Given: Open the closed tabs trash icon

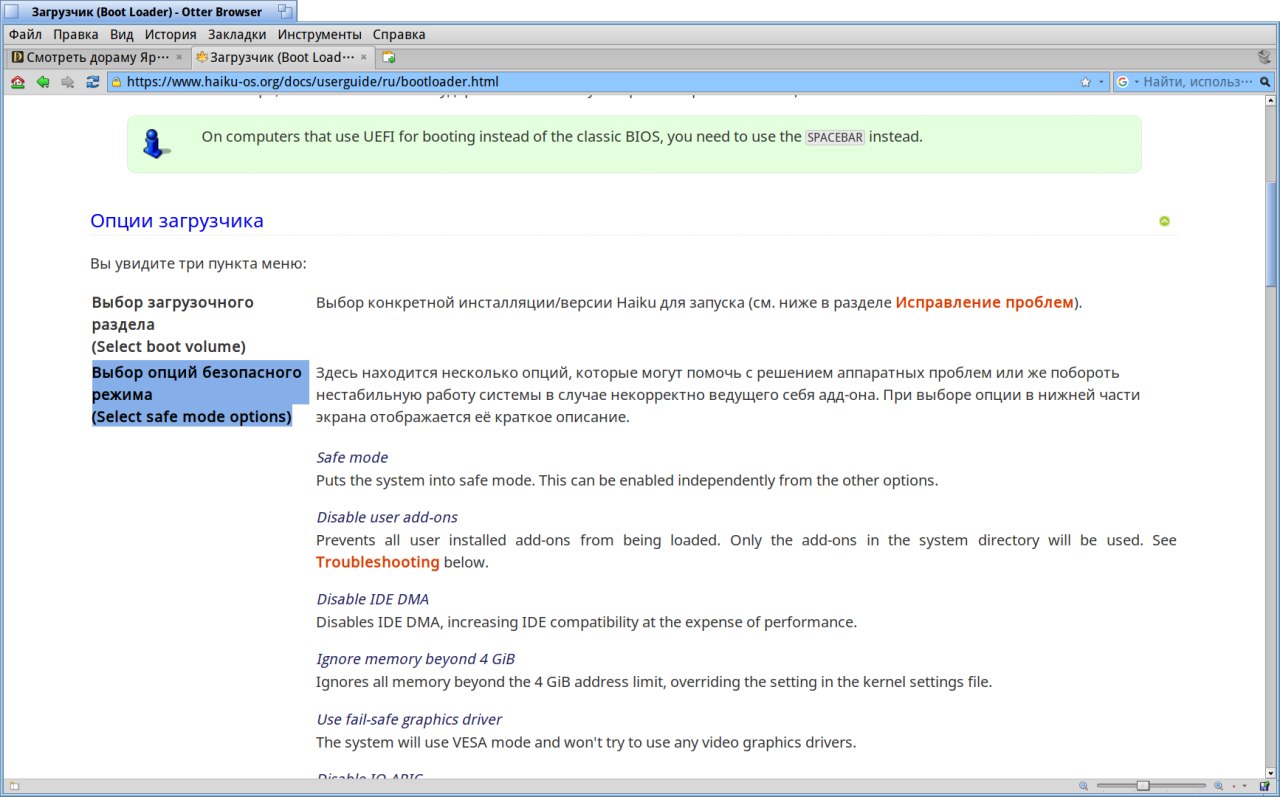Looking at the screenshot, I should point(1264,57).
